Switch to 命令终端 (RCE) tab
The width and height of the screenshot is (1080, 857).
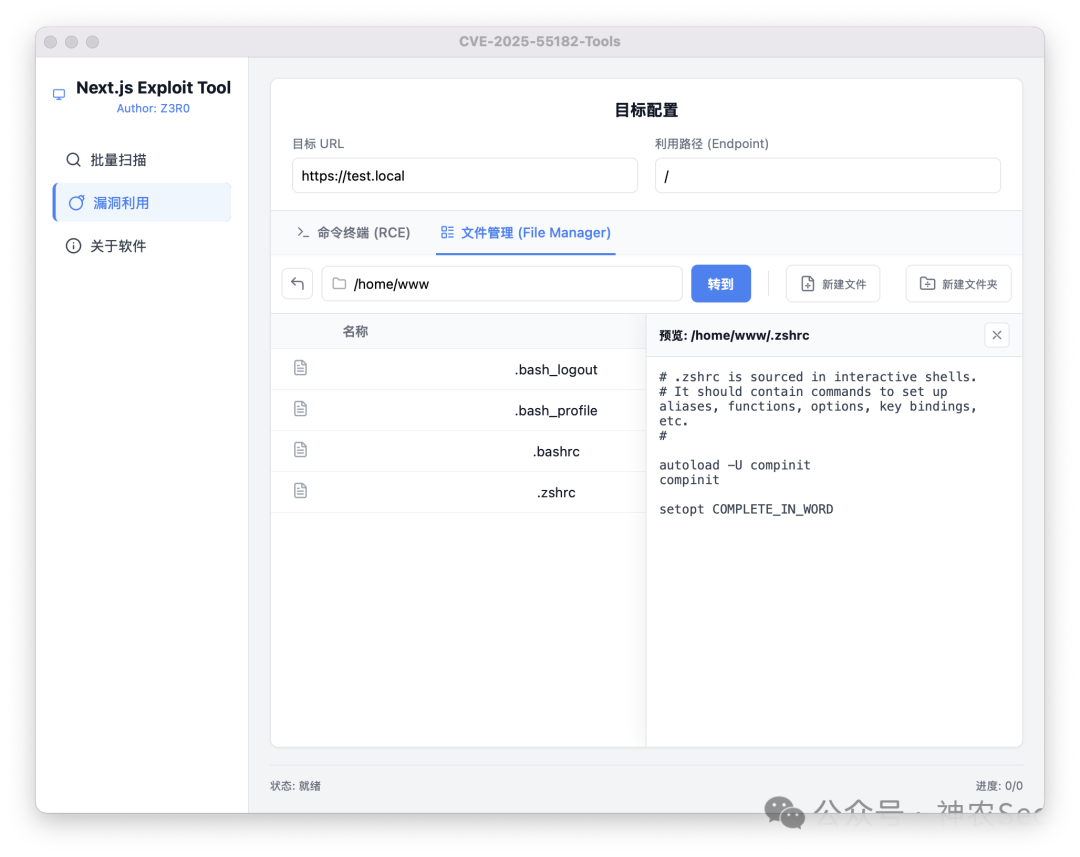coord(353,233)
